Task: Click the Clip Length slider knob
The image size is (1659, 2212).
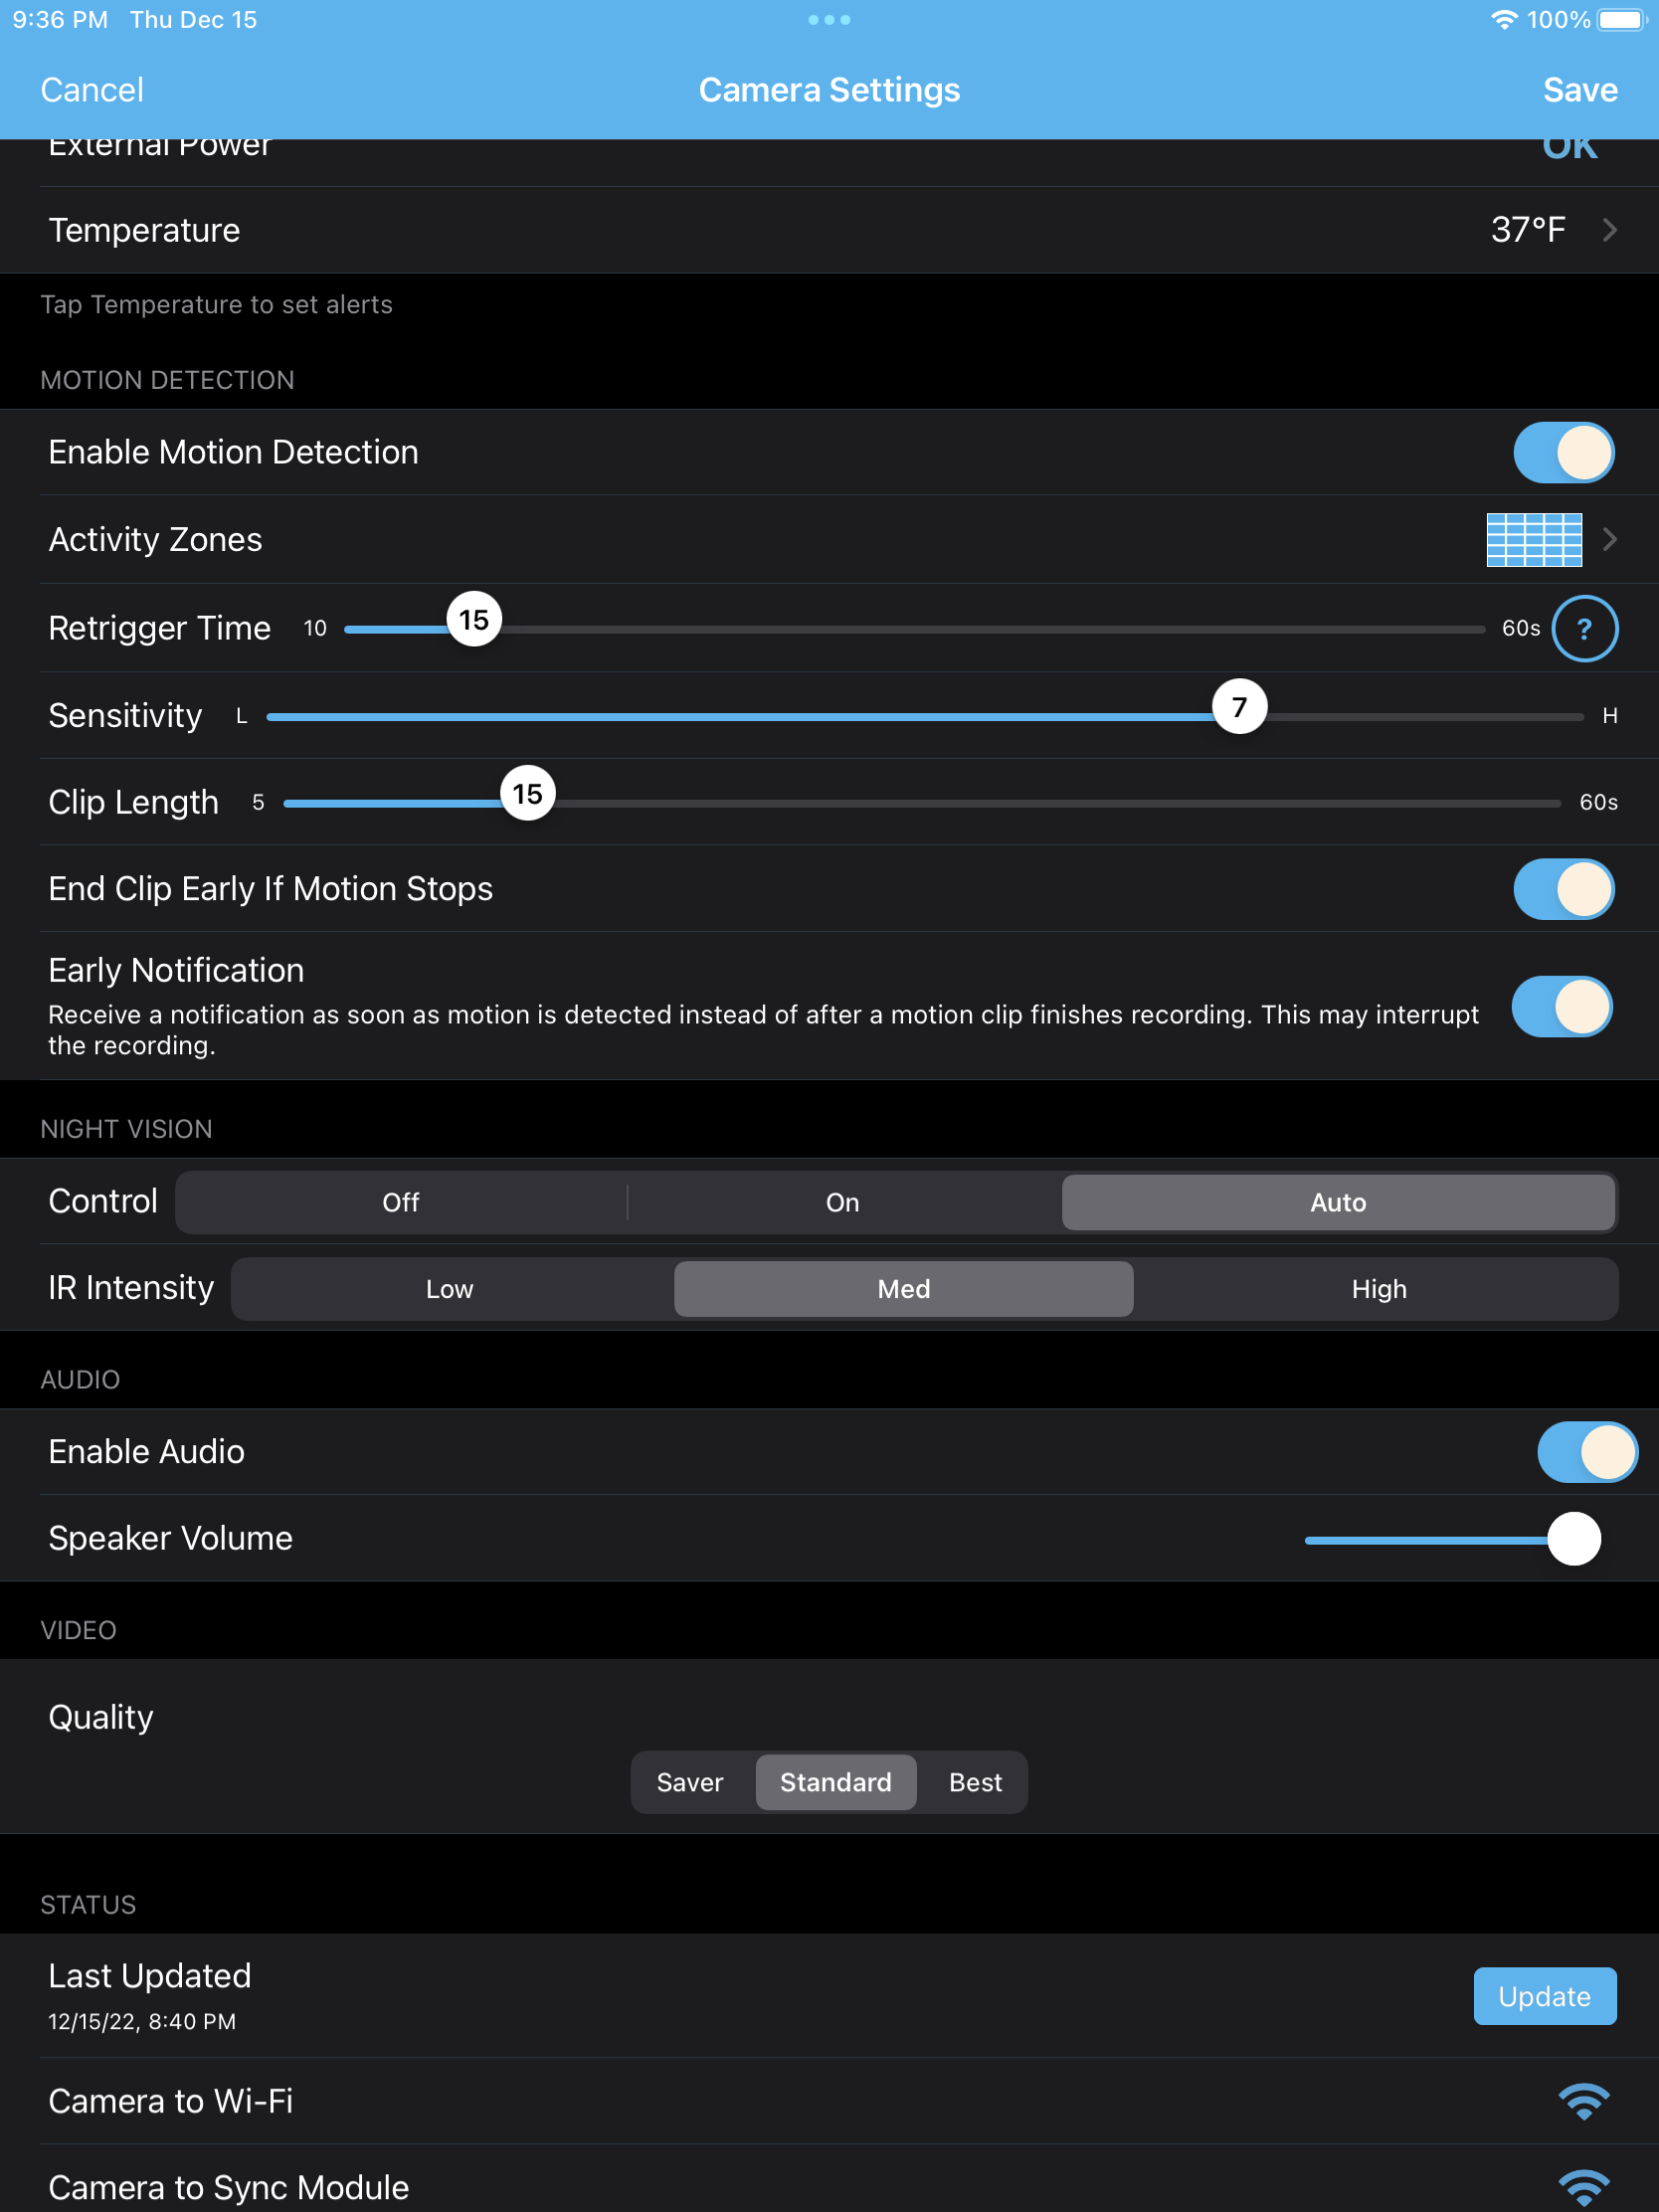Action: (x=528, y=793)
